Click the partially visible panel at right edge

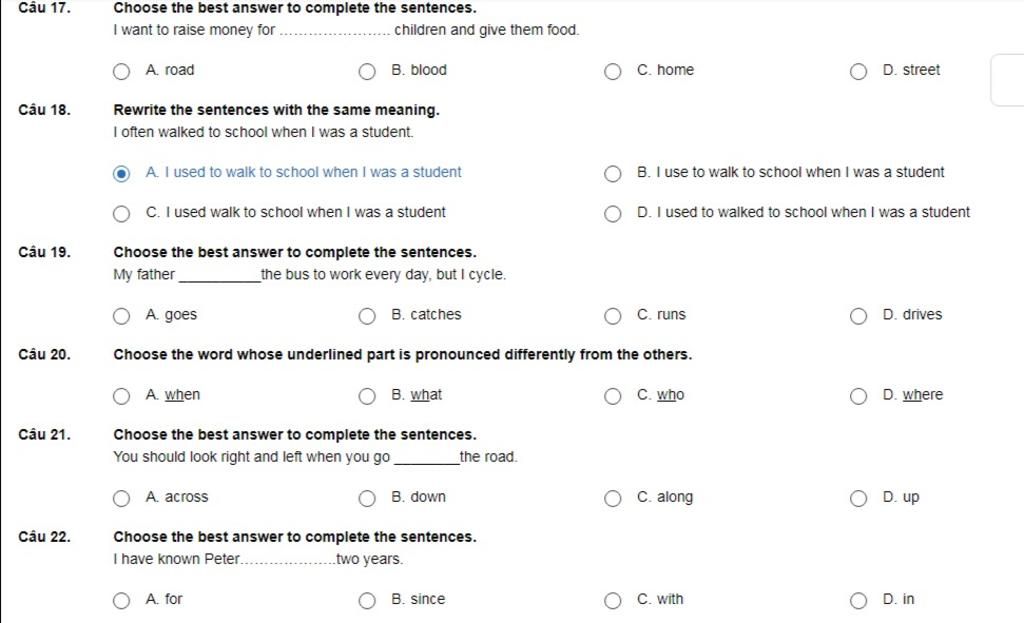1008,80
